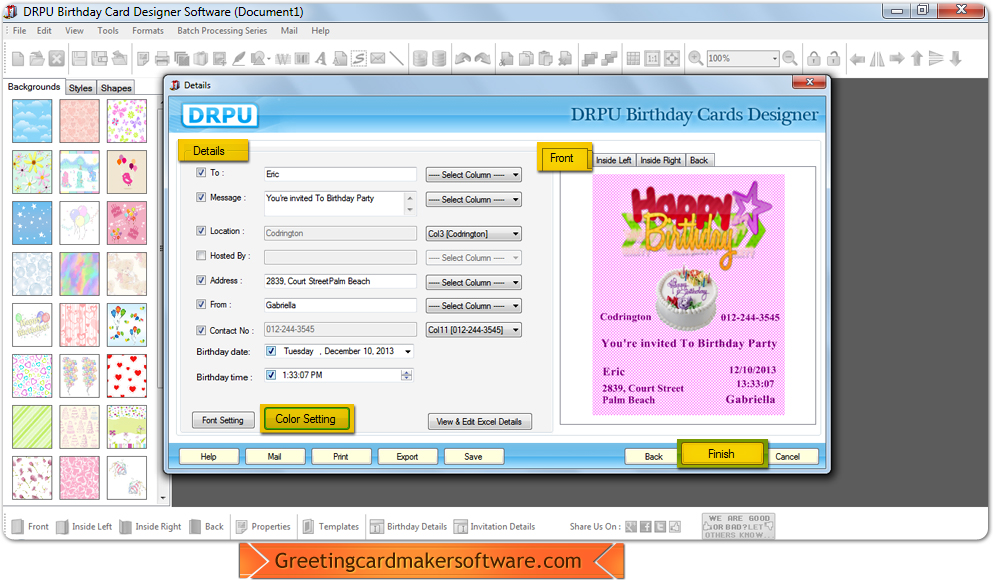The width and height of the screenshot is (993, 580).
Task: Enable the Hosted By checkbox
Action: (201, 255)
